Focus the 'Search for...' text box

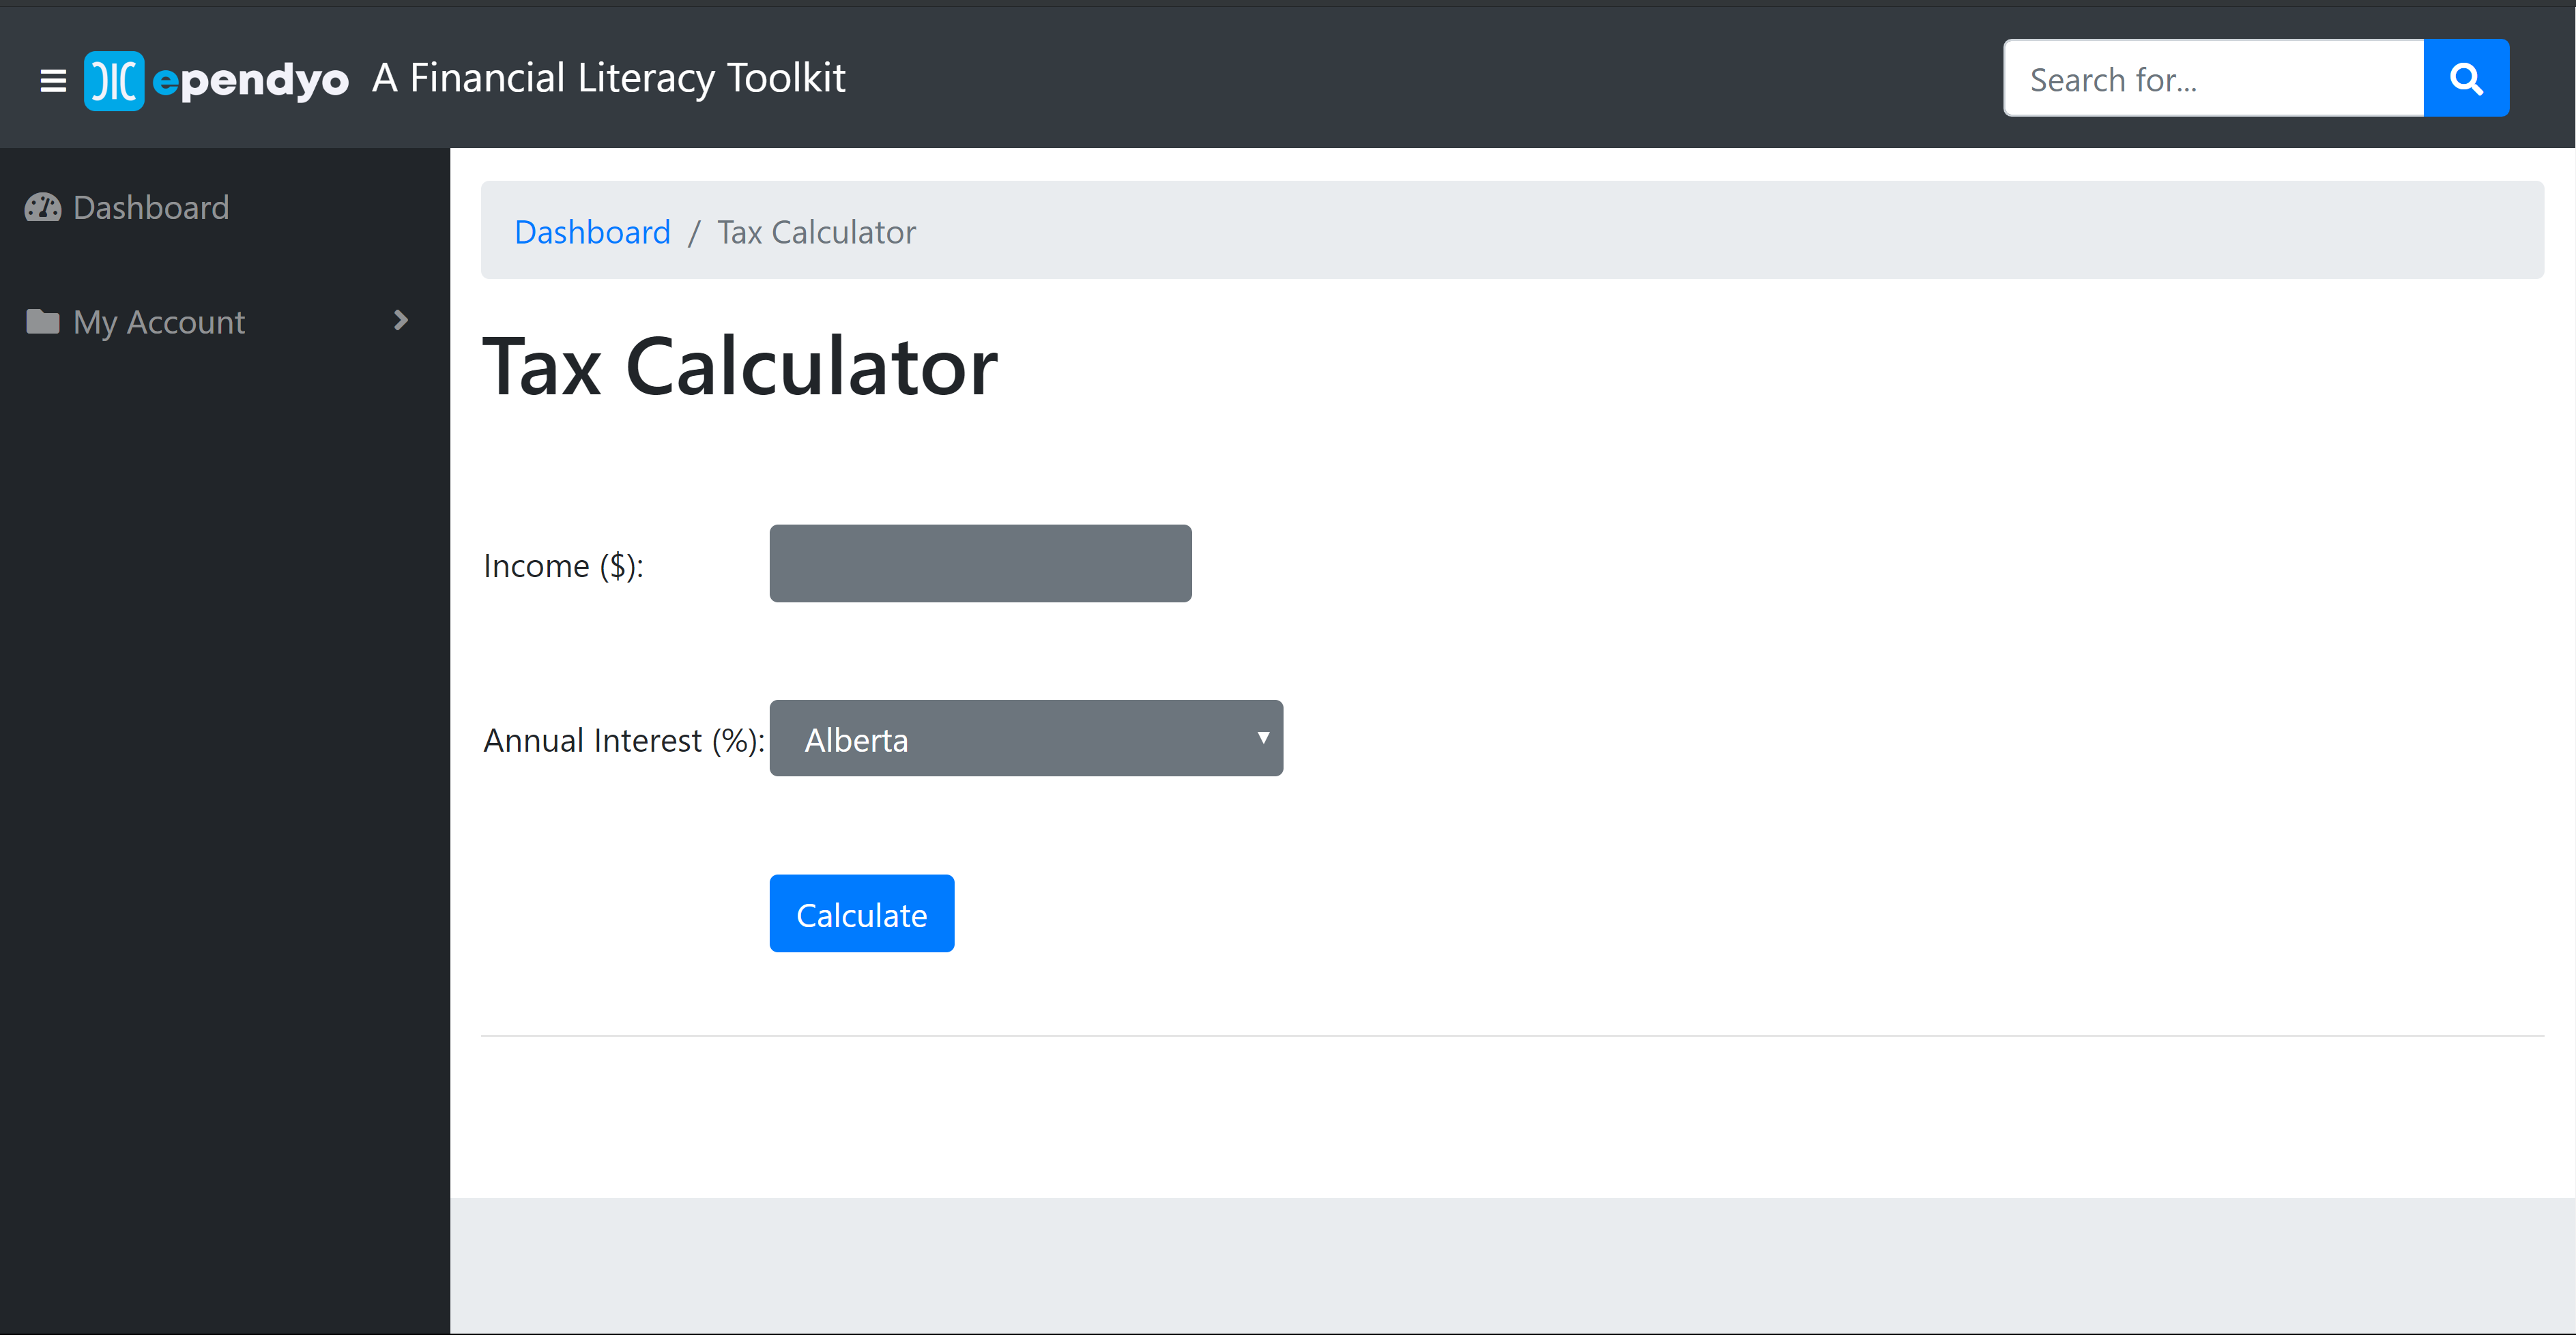2213,79
